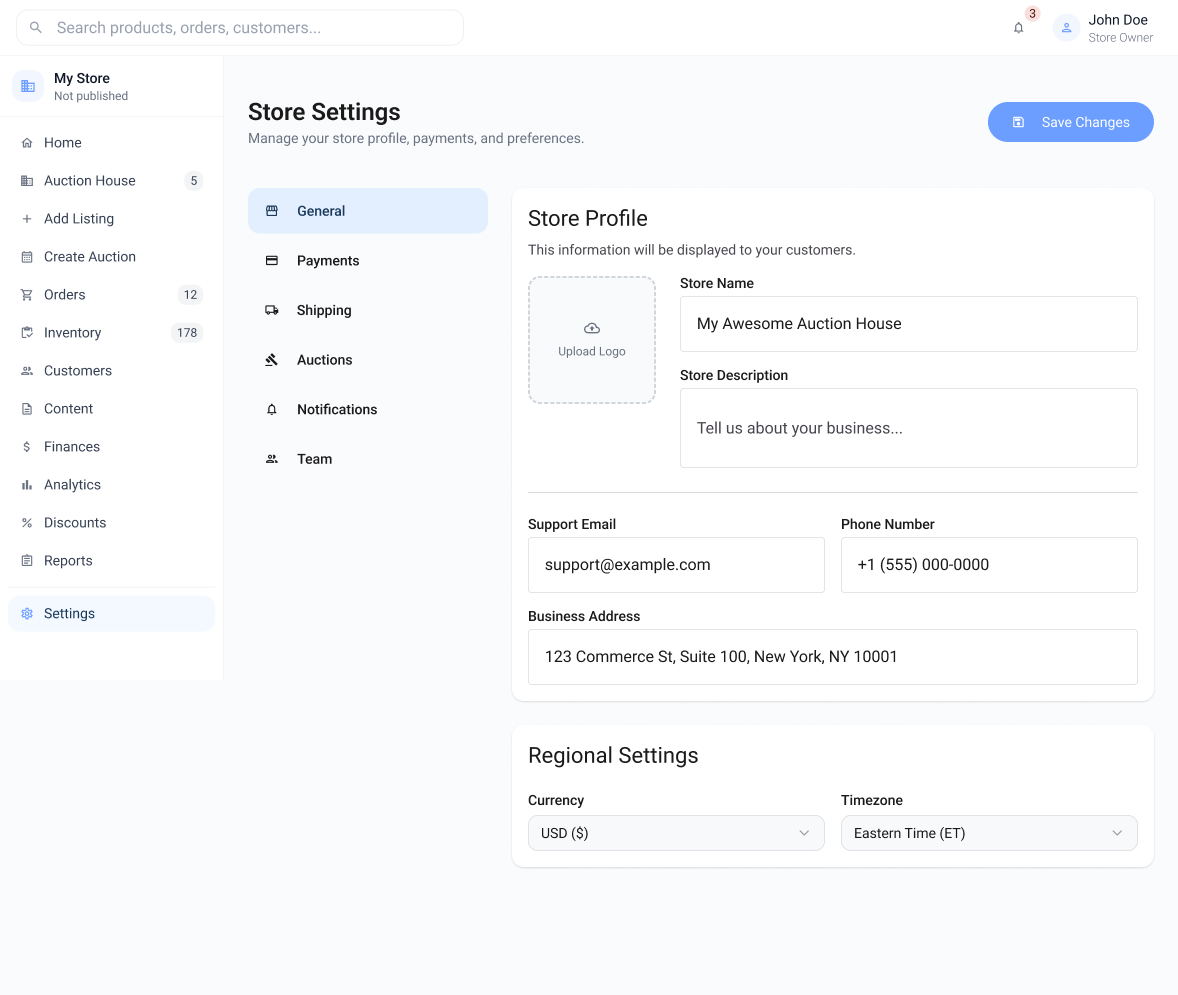Click the Settings gear icon
This screenshot has width=1178, height=995.
[x=27, y=614]
